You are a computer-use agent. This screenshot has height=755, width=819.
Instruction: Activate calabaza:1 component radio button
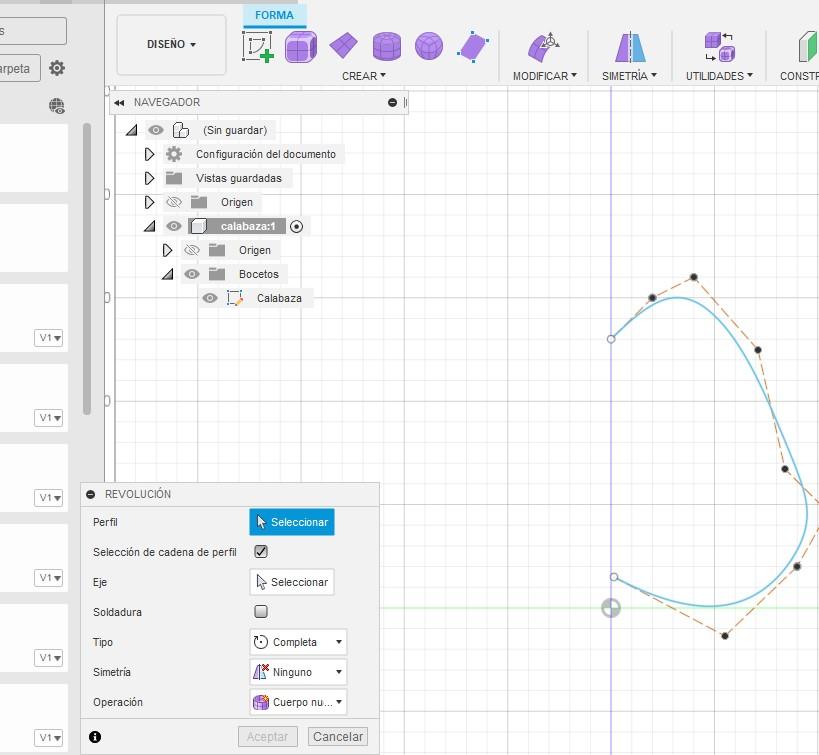tap(296, 226)
